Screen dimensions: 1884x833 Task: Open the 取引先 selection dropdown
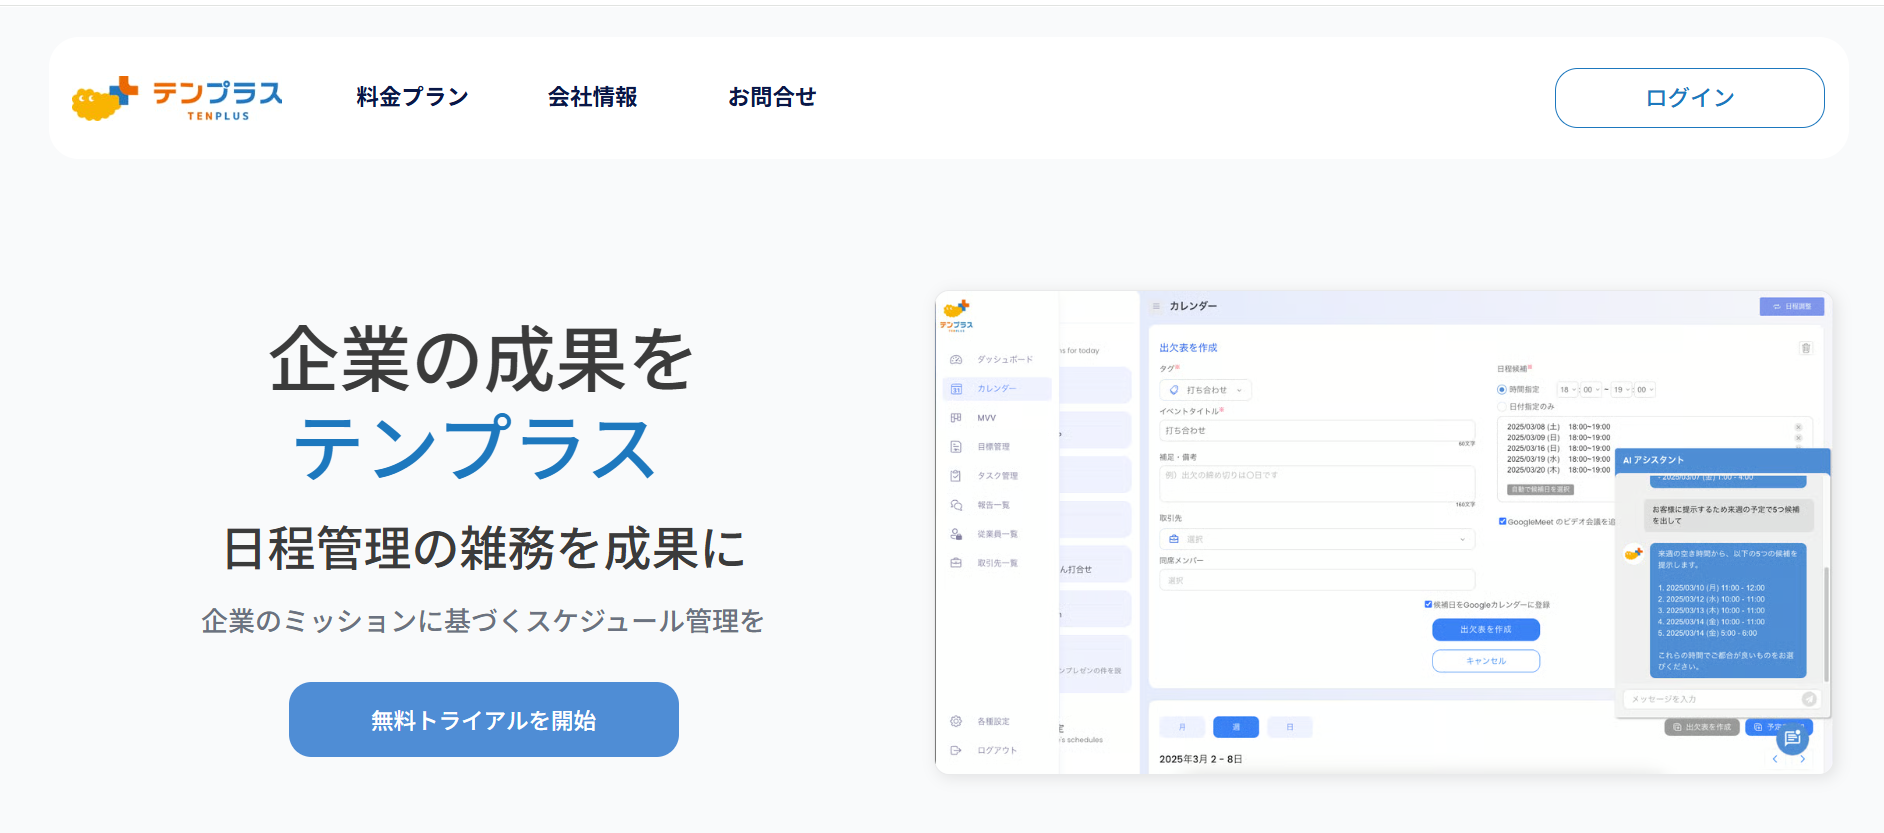click(1317, 539)
